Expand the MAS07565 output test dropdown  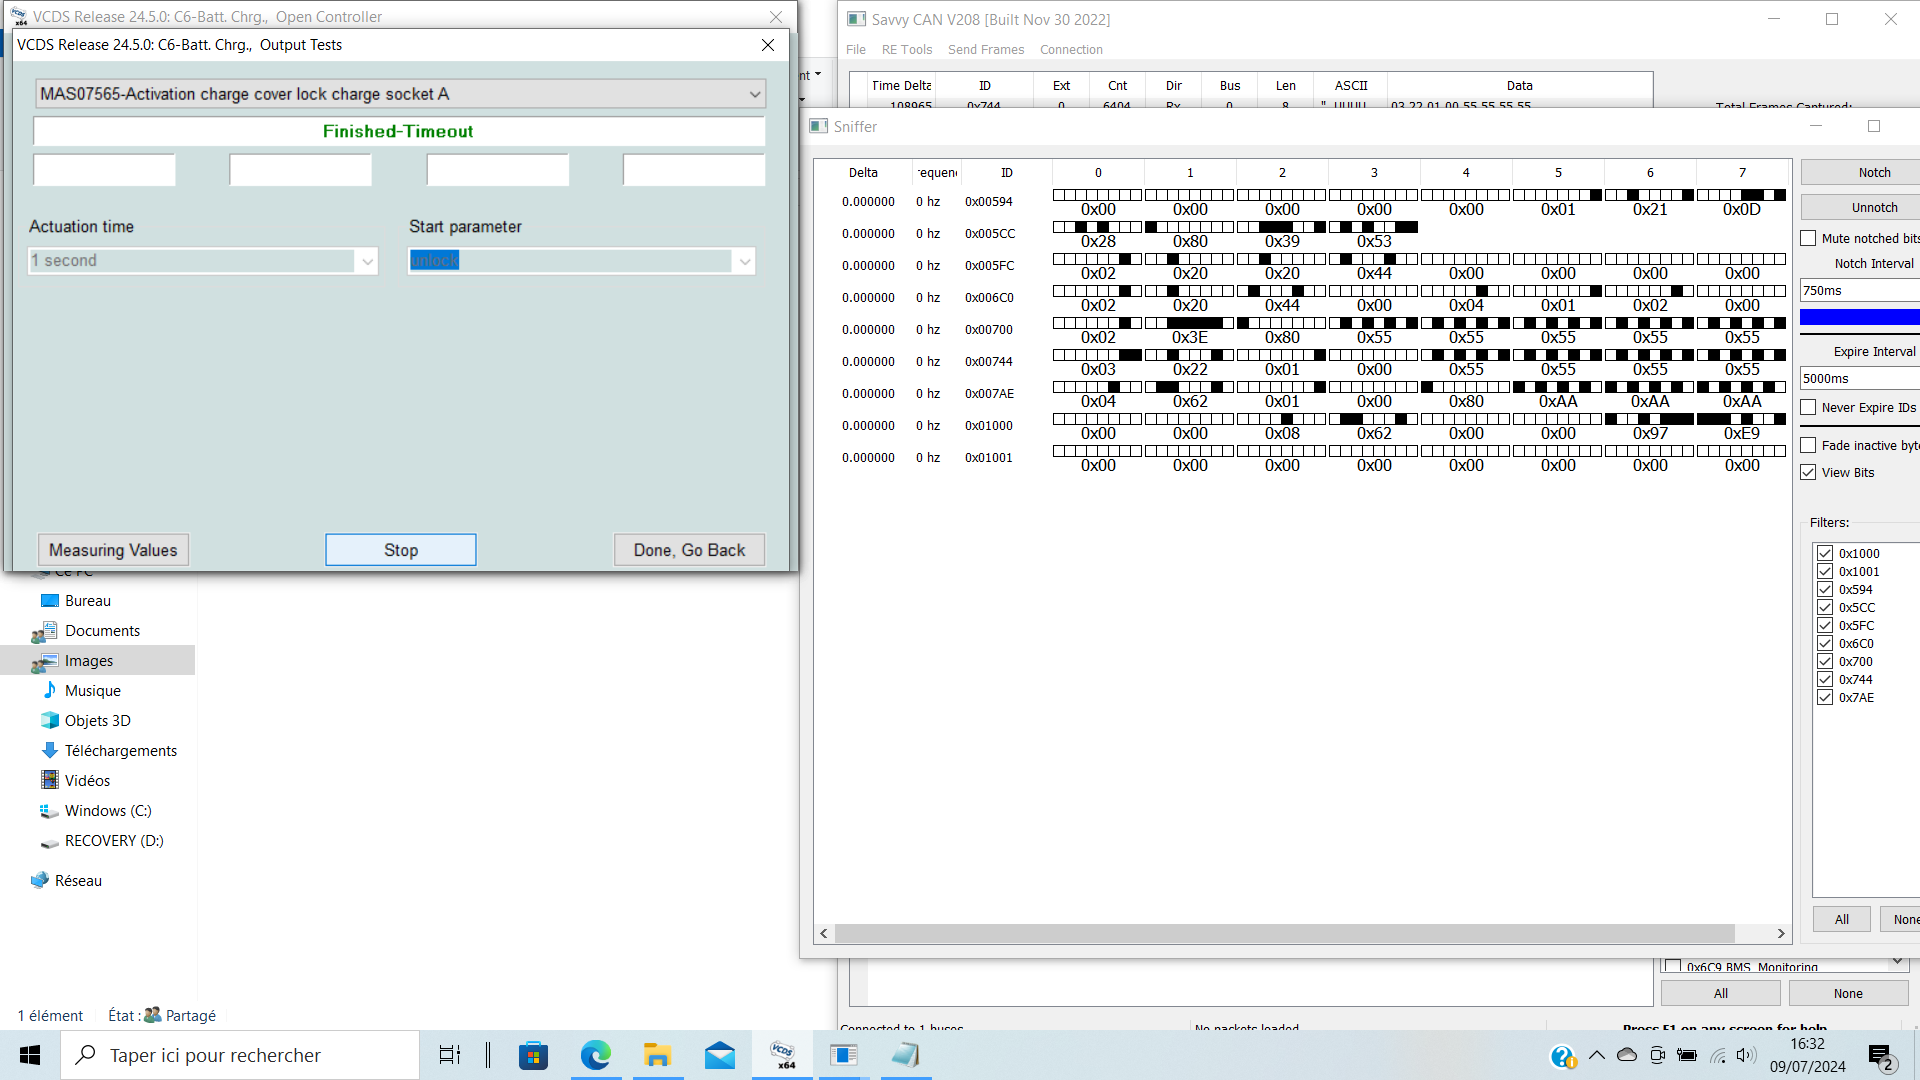754,94
